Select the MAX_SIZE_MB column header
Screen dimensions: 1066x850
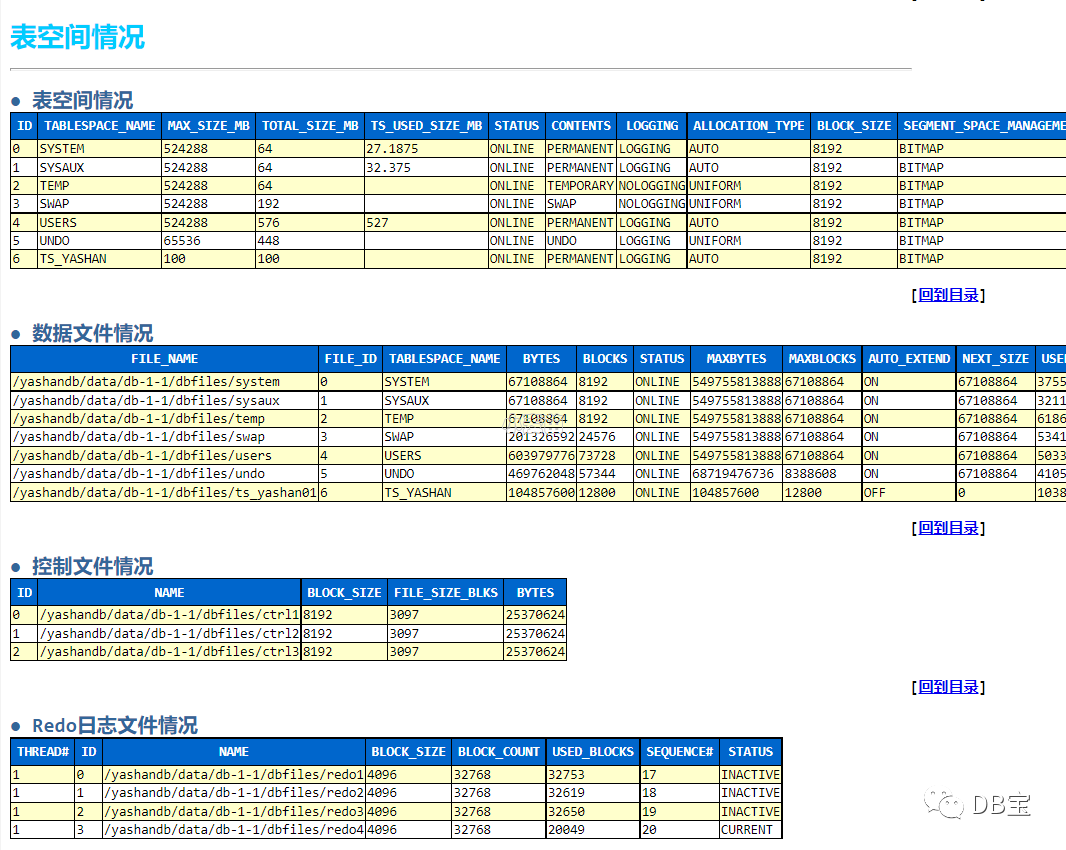(209, 126)
